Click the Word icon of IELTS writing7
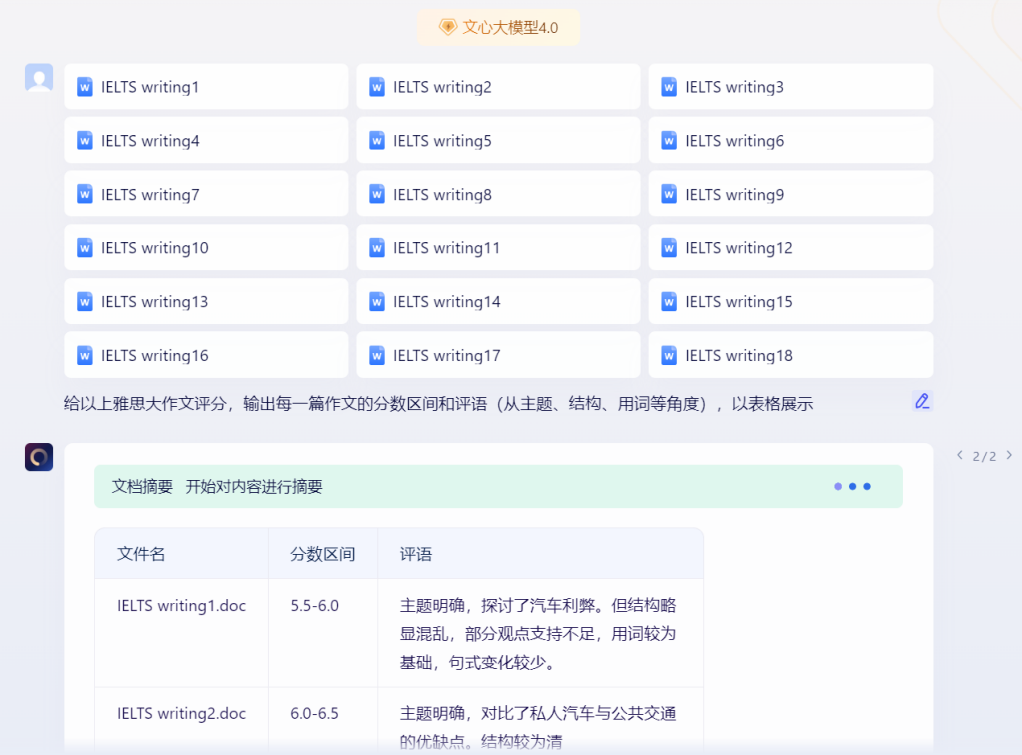The width and height of the screenshot is (1022, 755). click(x=85, y=194)
